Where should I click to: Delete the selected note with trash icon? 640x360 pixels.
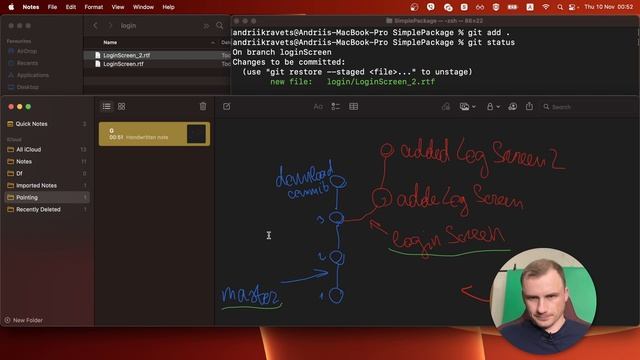(203, 107)
